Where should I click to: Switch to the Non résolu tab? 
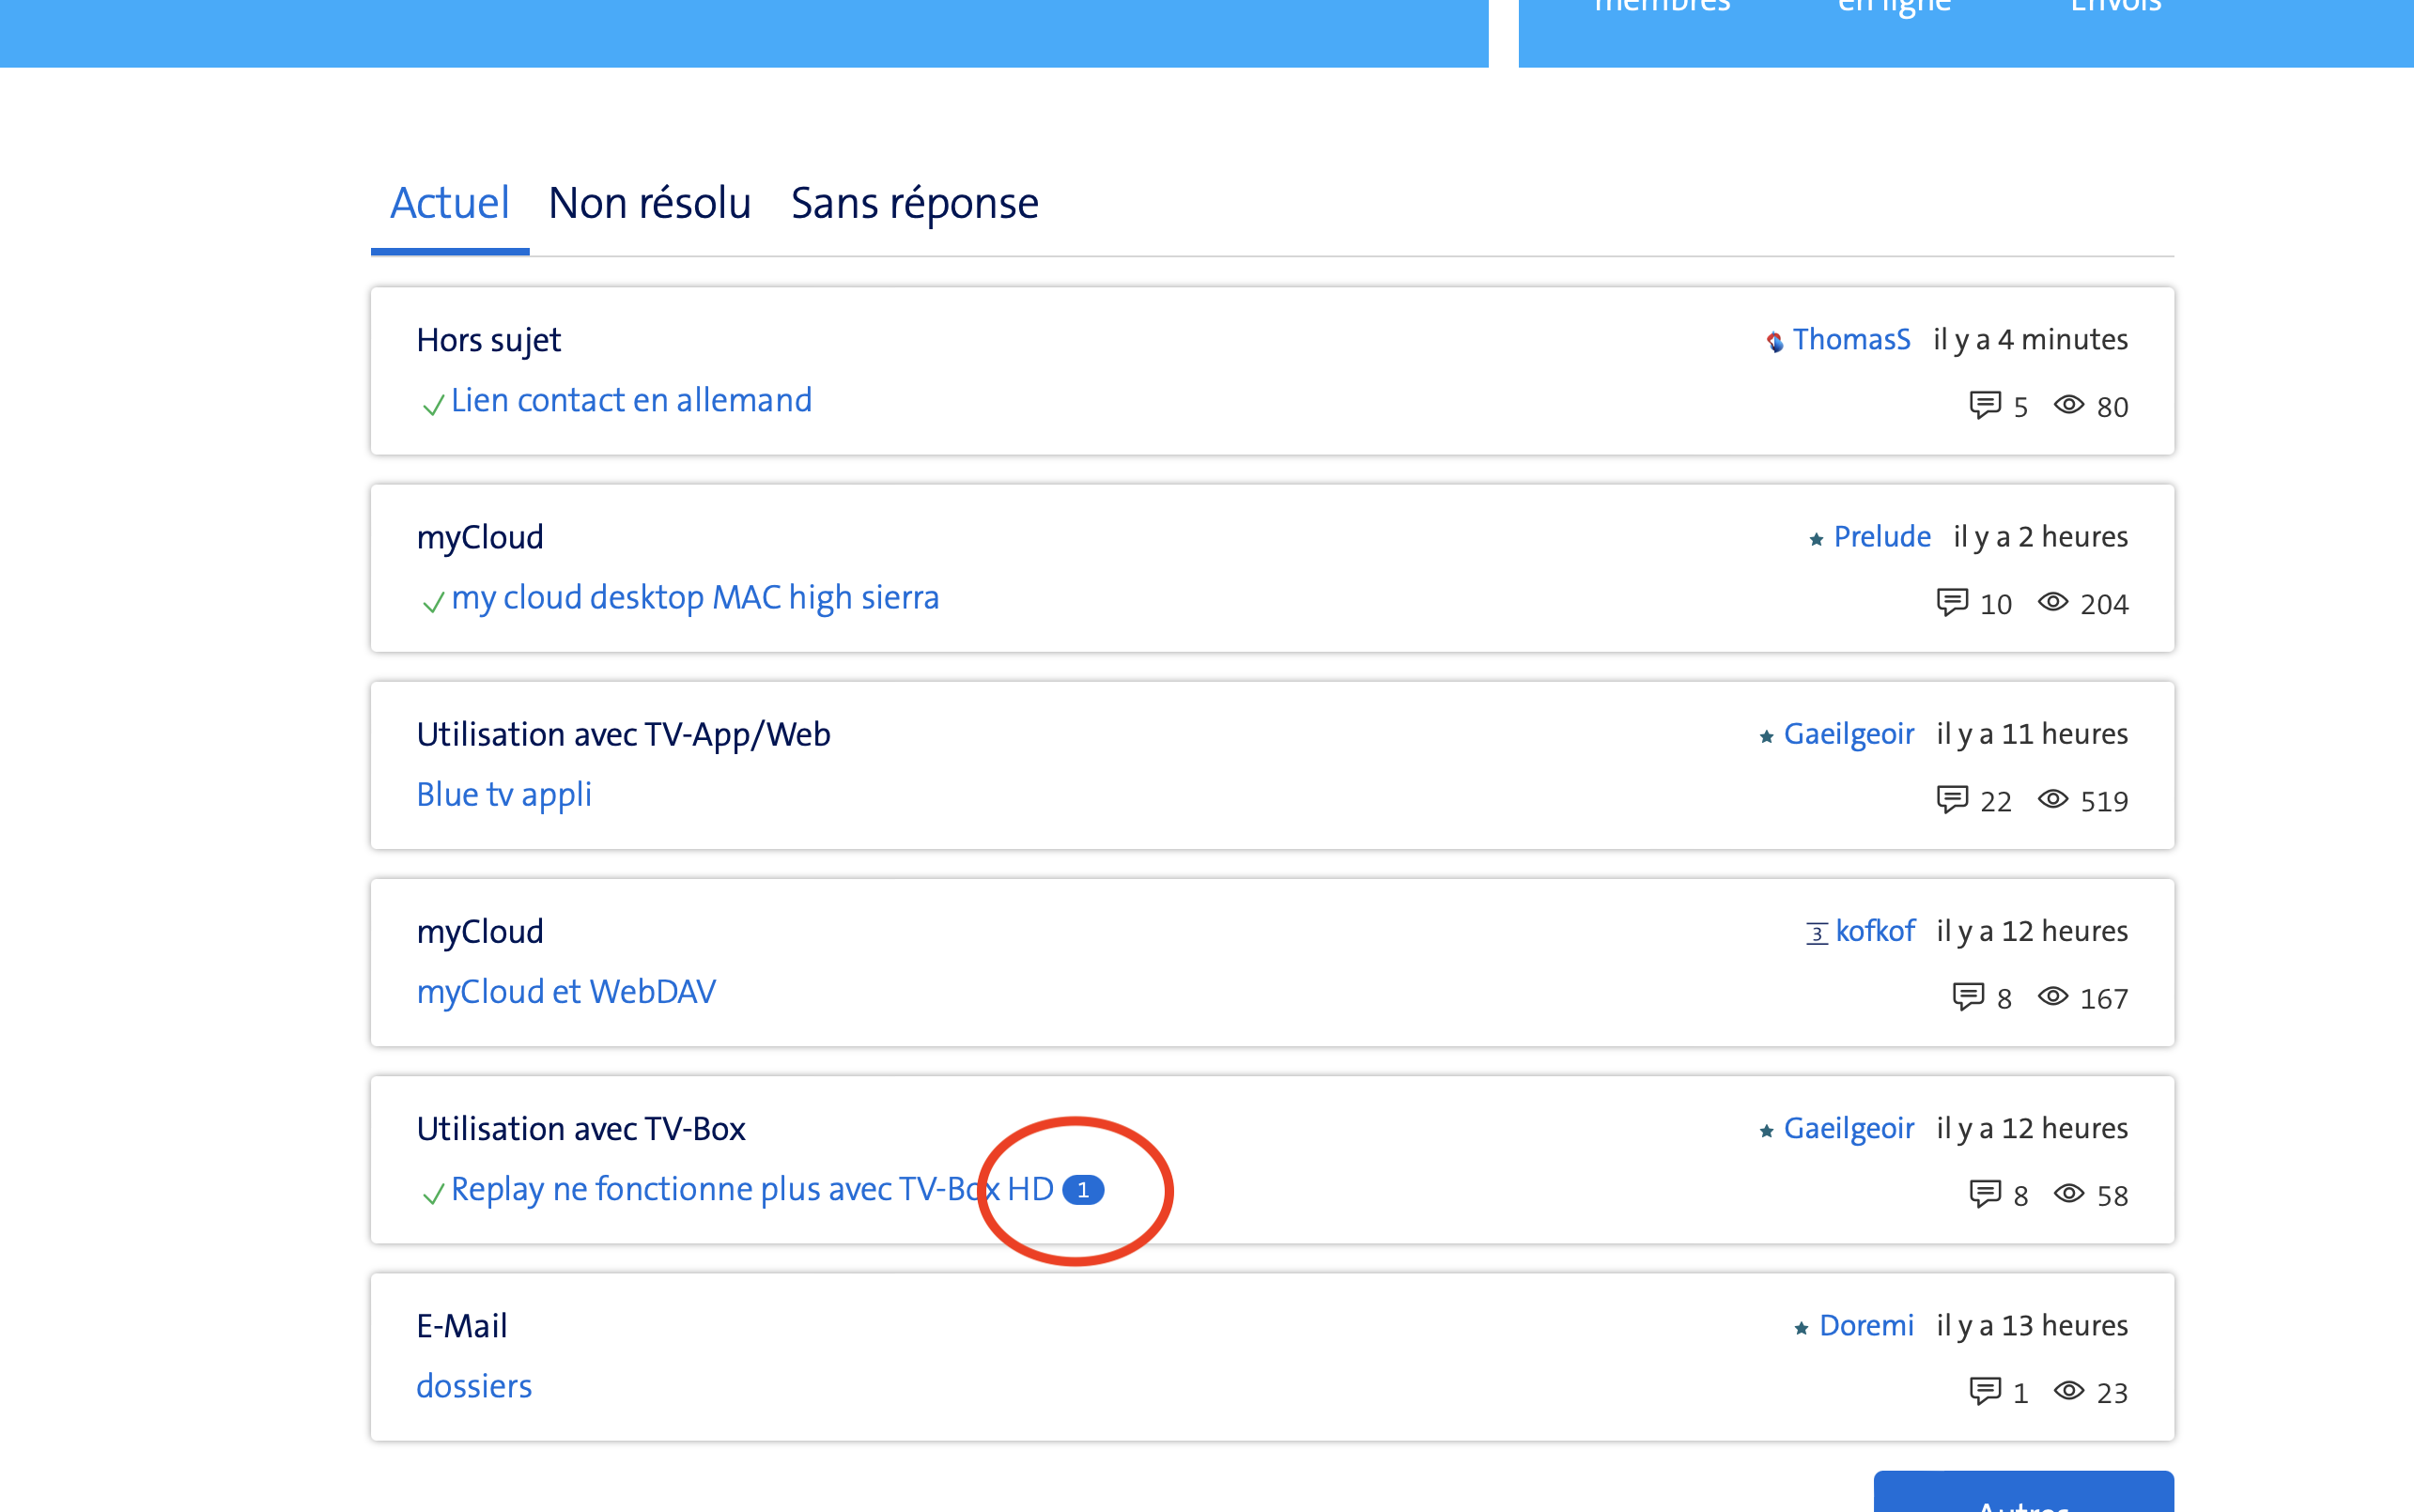[649, 204]
